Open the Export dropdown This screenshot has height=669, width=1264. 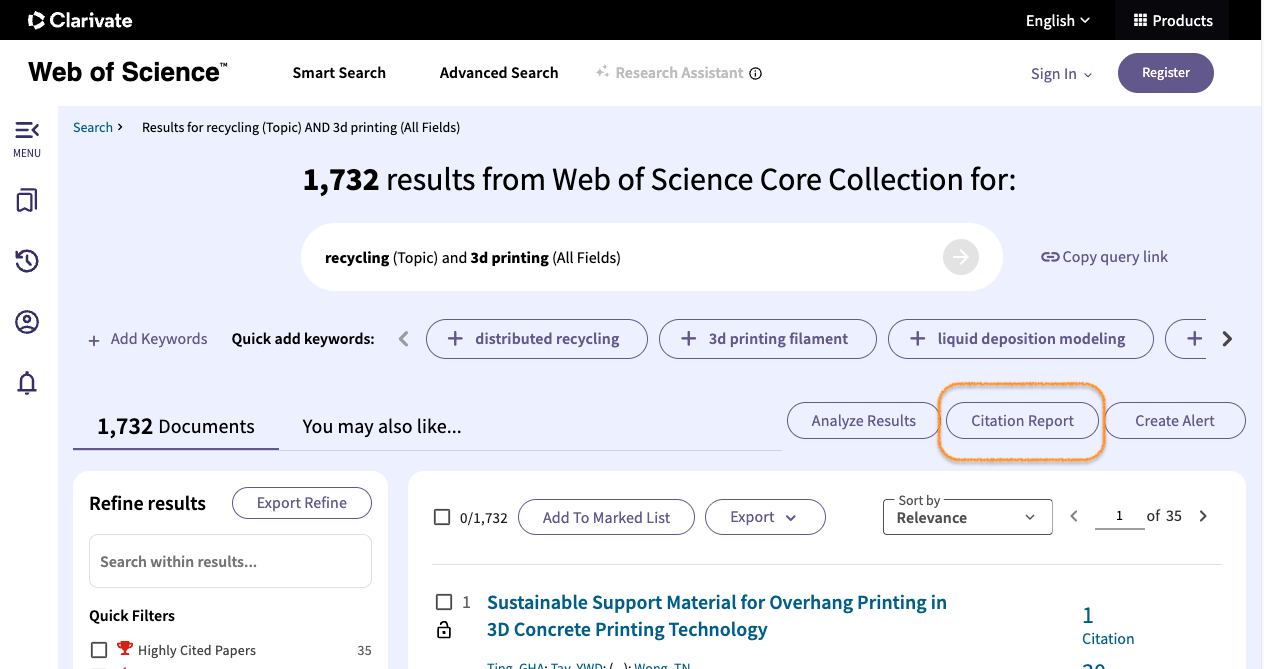(765, 517)
